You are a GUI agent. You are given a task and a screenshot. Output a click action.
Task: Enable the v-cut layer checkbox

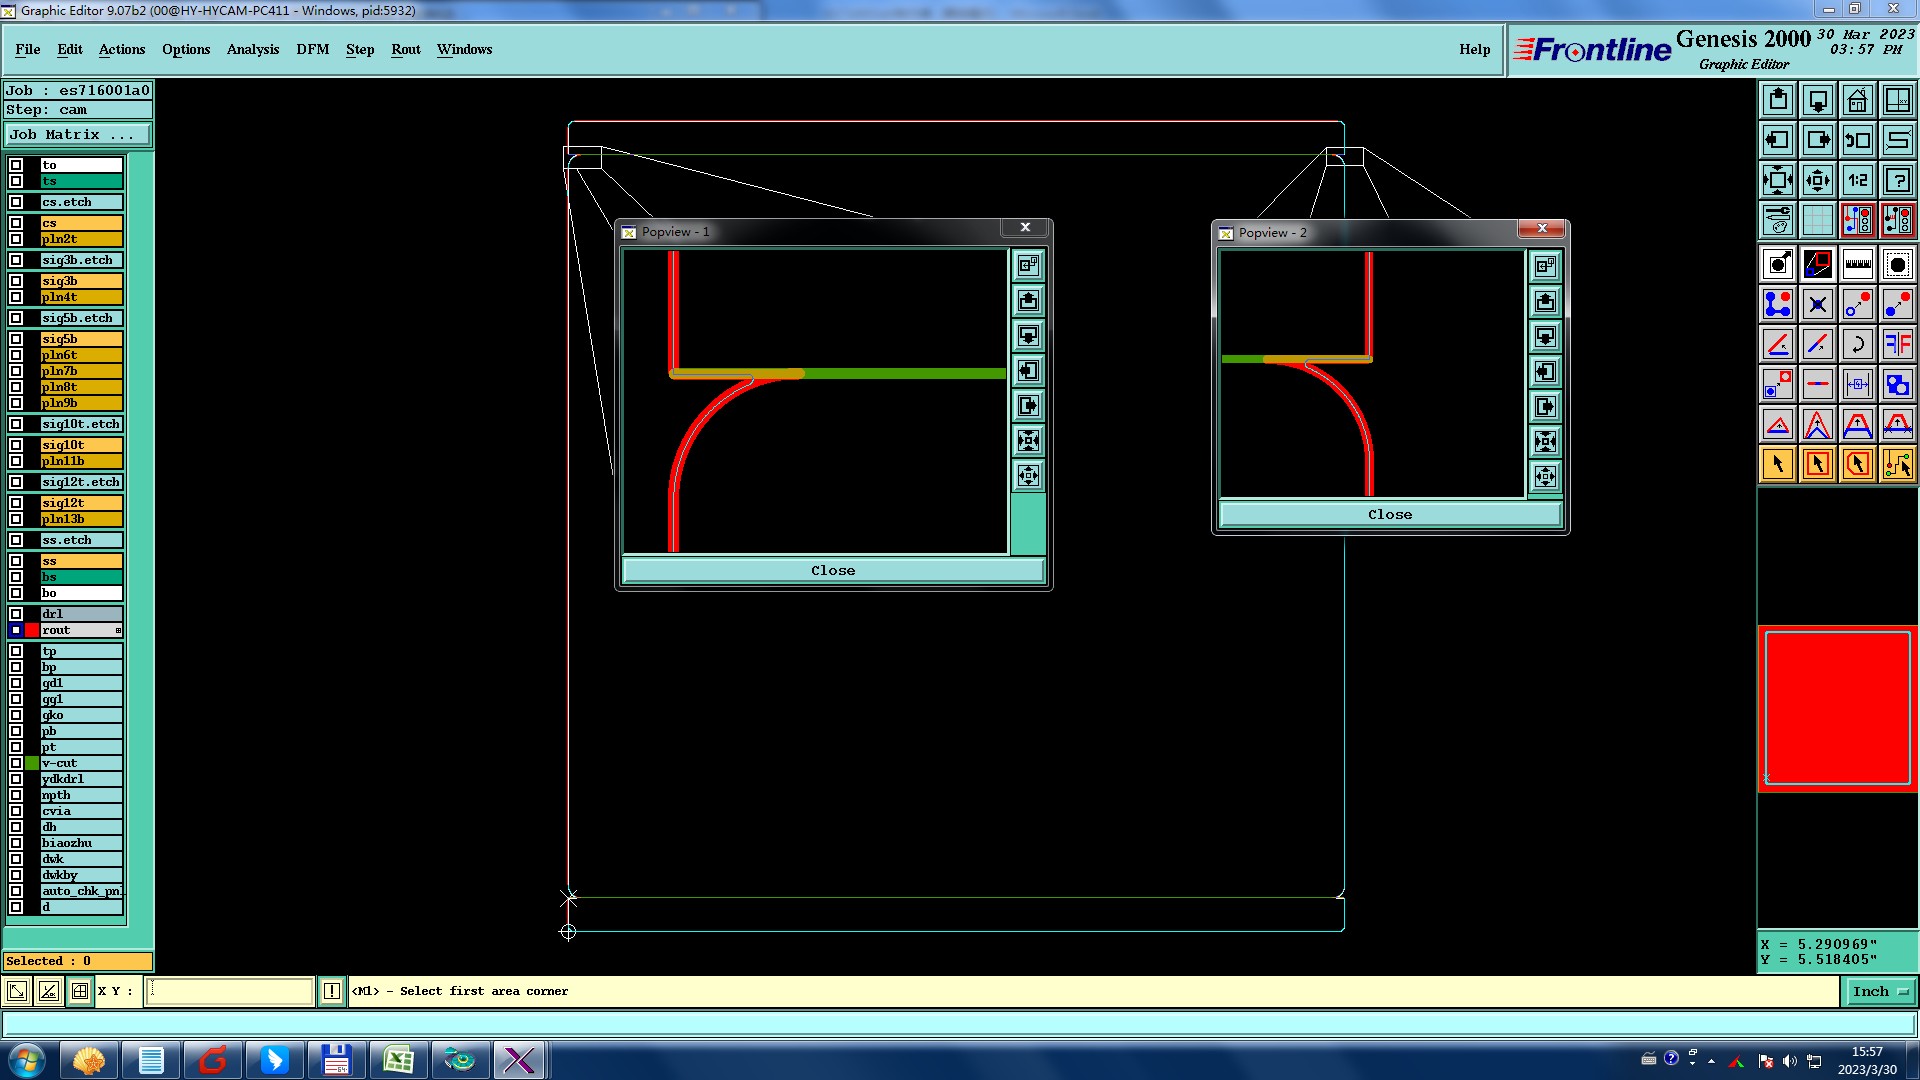[x=16, y=763]
